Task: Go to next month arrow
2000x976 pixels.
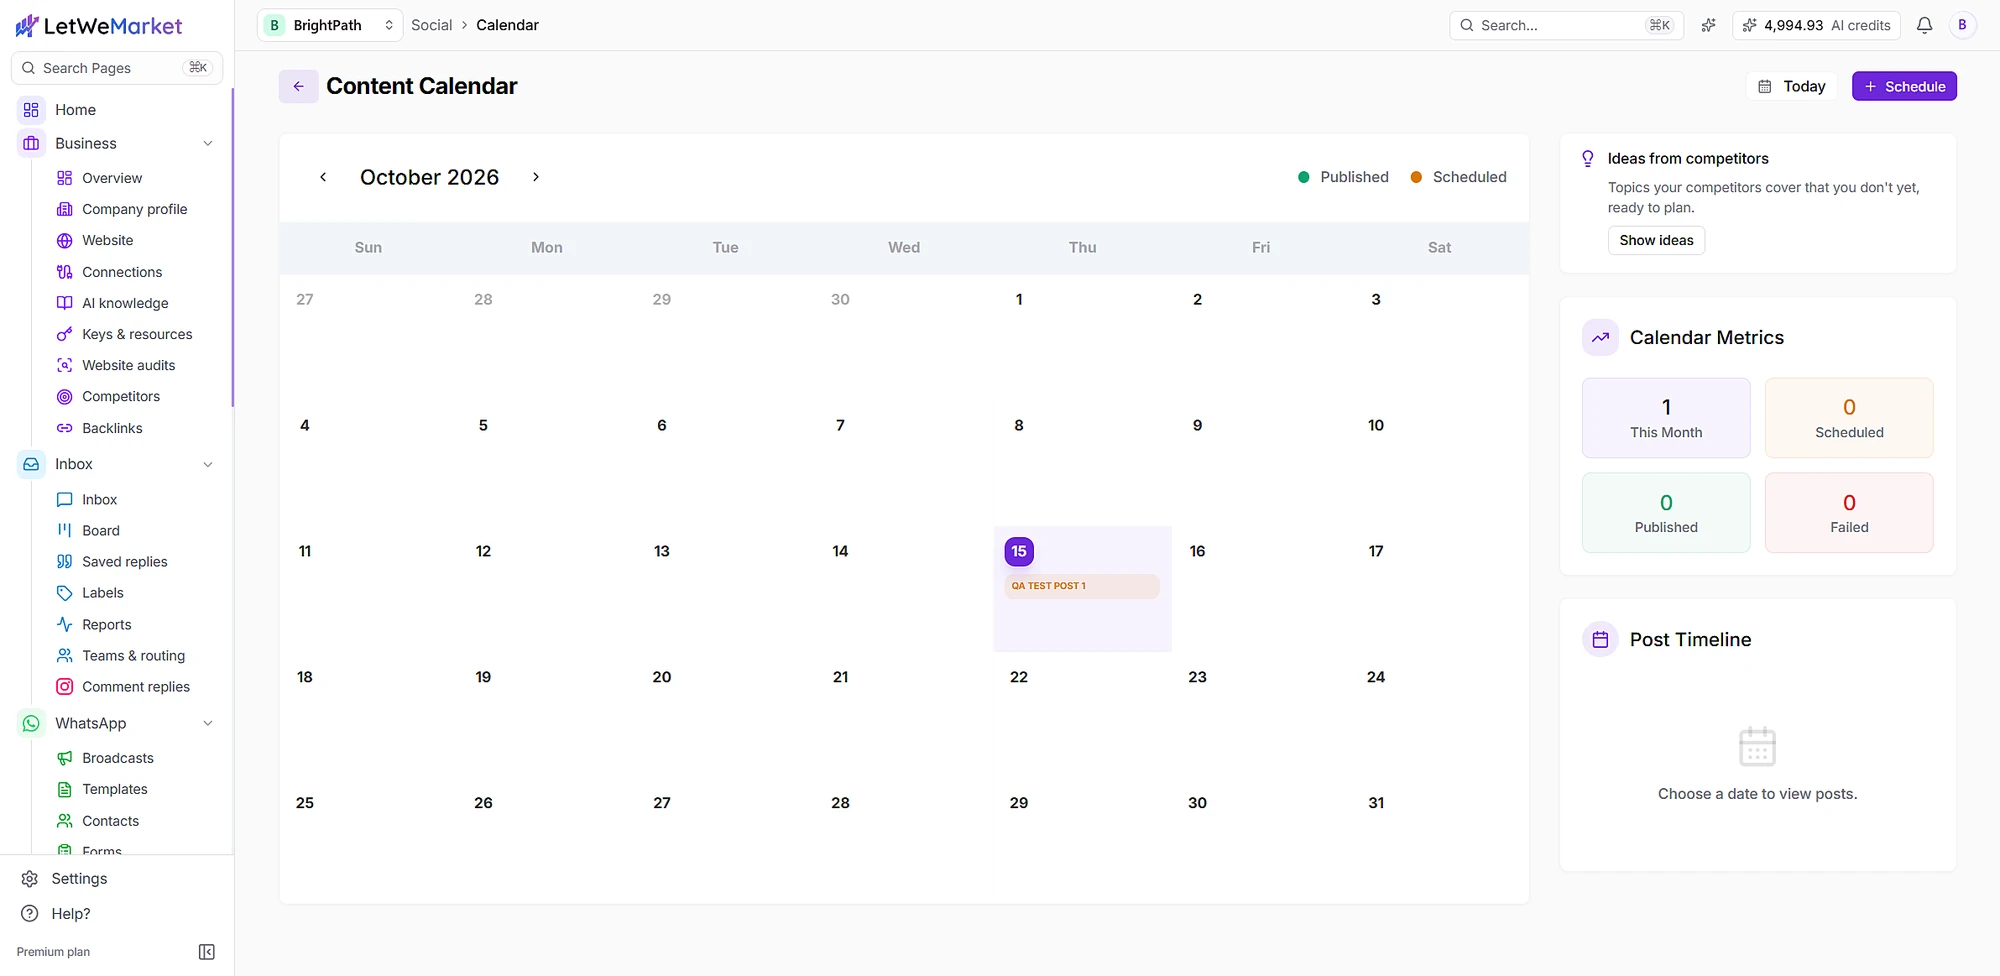Action: tap(536, 177)
